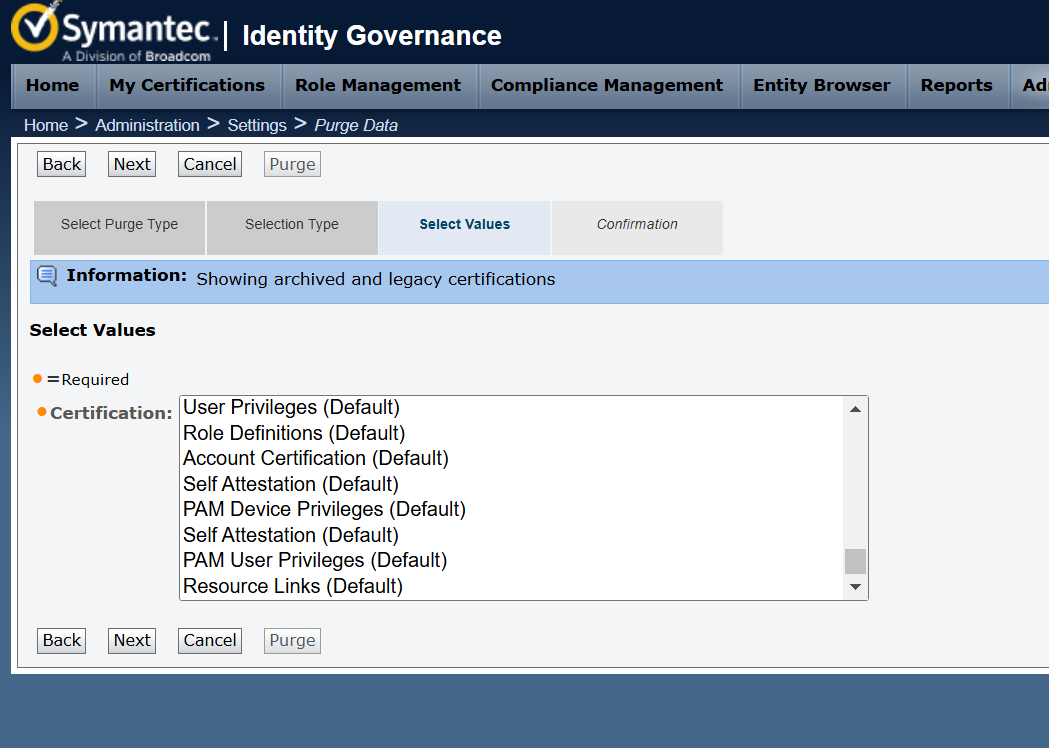Screen dimensions: 1049x748
Task: Go to the Select Purge Type step
Action: point(119,225)
